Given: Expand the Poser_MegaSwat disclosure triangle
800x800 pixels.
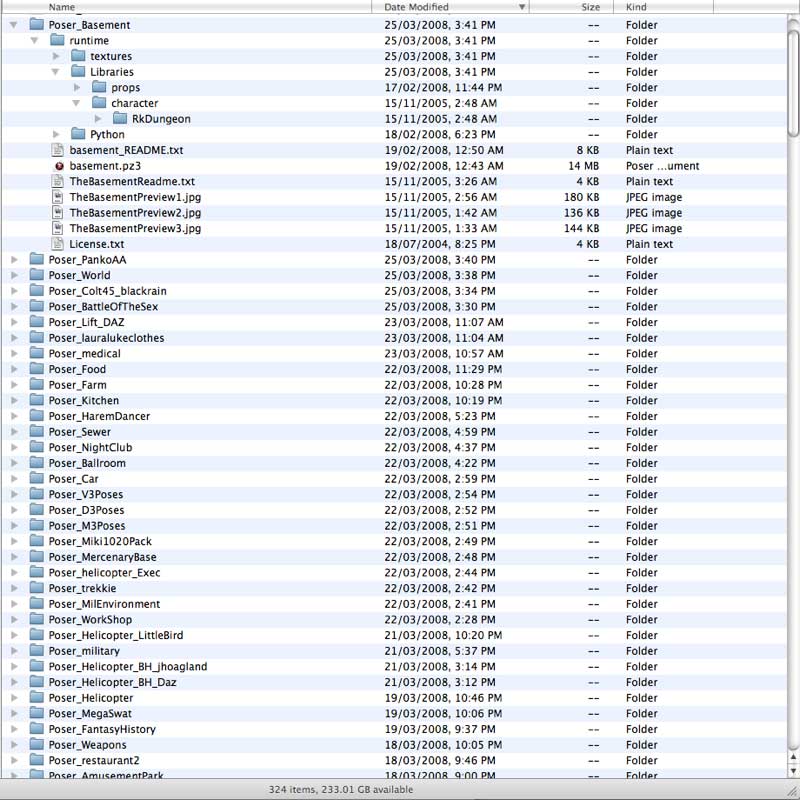Looking at the screenshot, I should coord(14,713).
